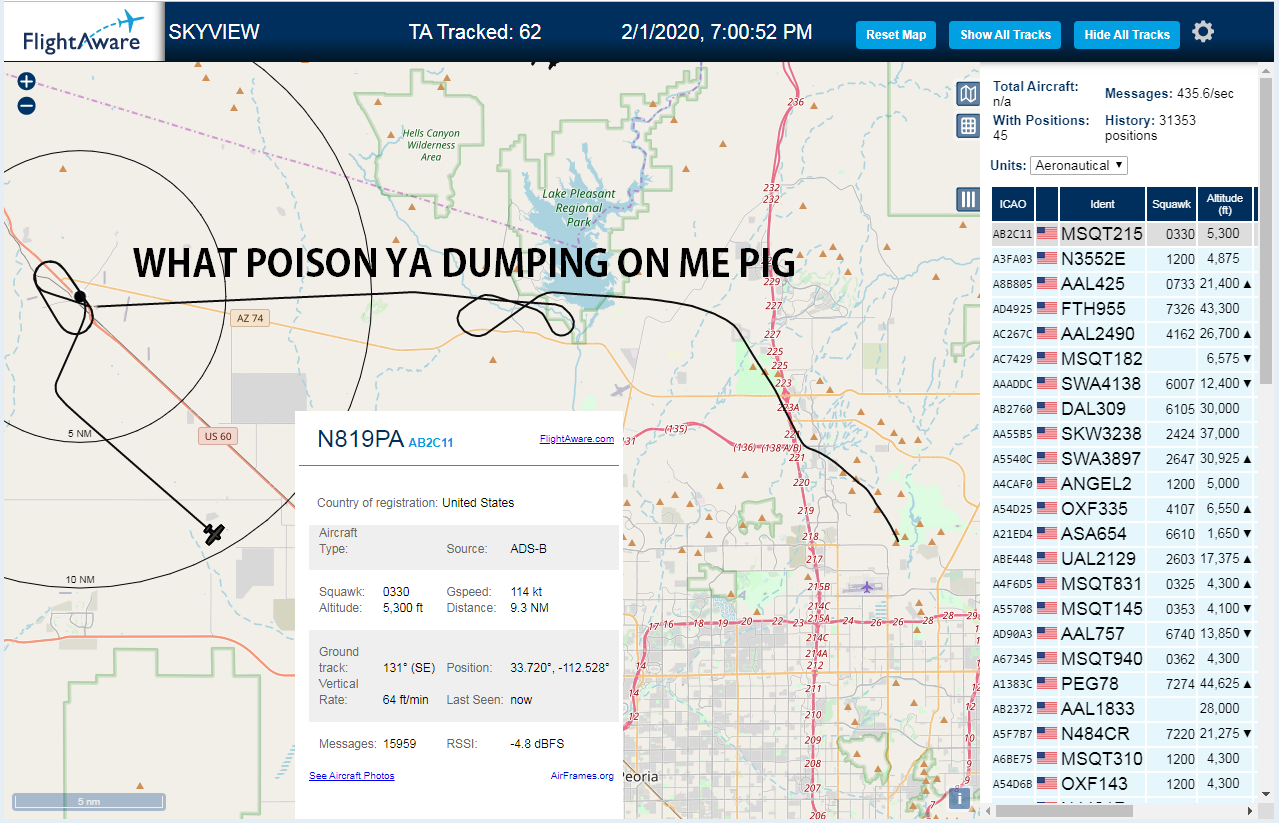Sort by Squawk column header
This screenshot has width=1279, height=823.
[1171, 204]
